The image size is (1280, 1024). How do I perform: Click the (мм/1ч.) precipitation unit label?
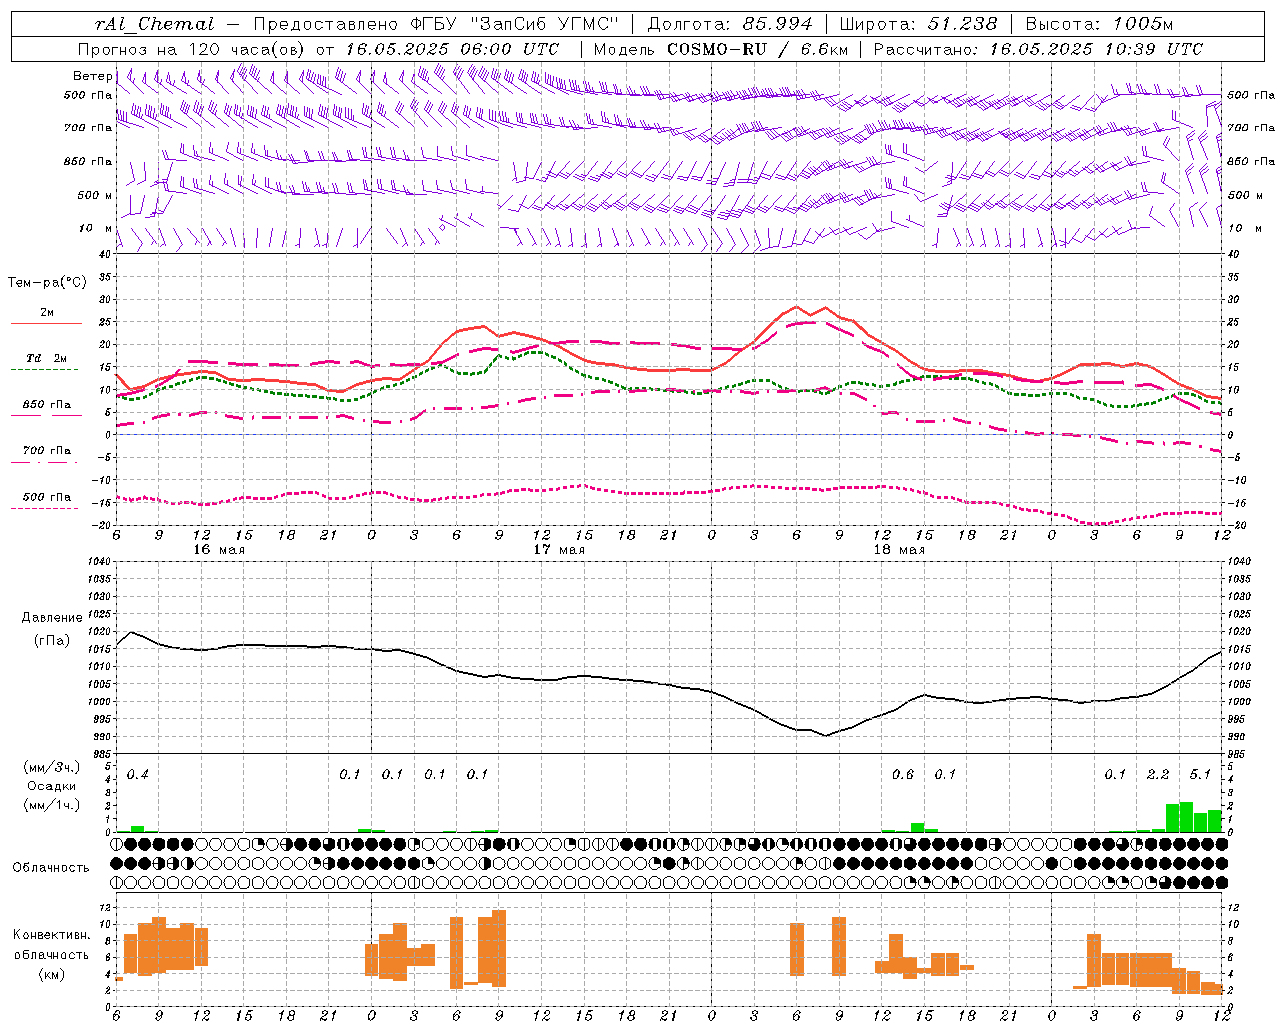pyautogui.click(x=51, y=804)
